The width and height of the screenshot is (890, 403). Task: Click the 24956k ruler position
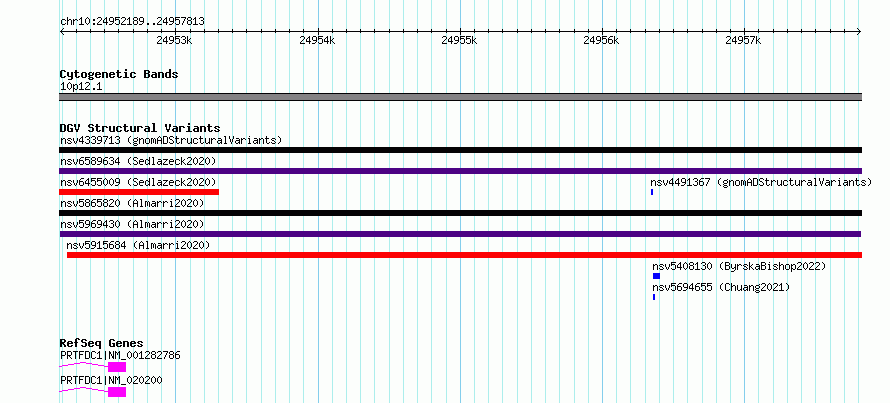pyautogui.click(x=602, y=40)
